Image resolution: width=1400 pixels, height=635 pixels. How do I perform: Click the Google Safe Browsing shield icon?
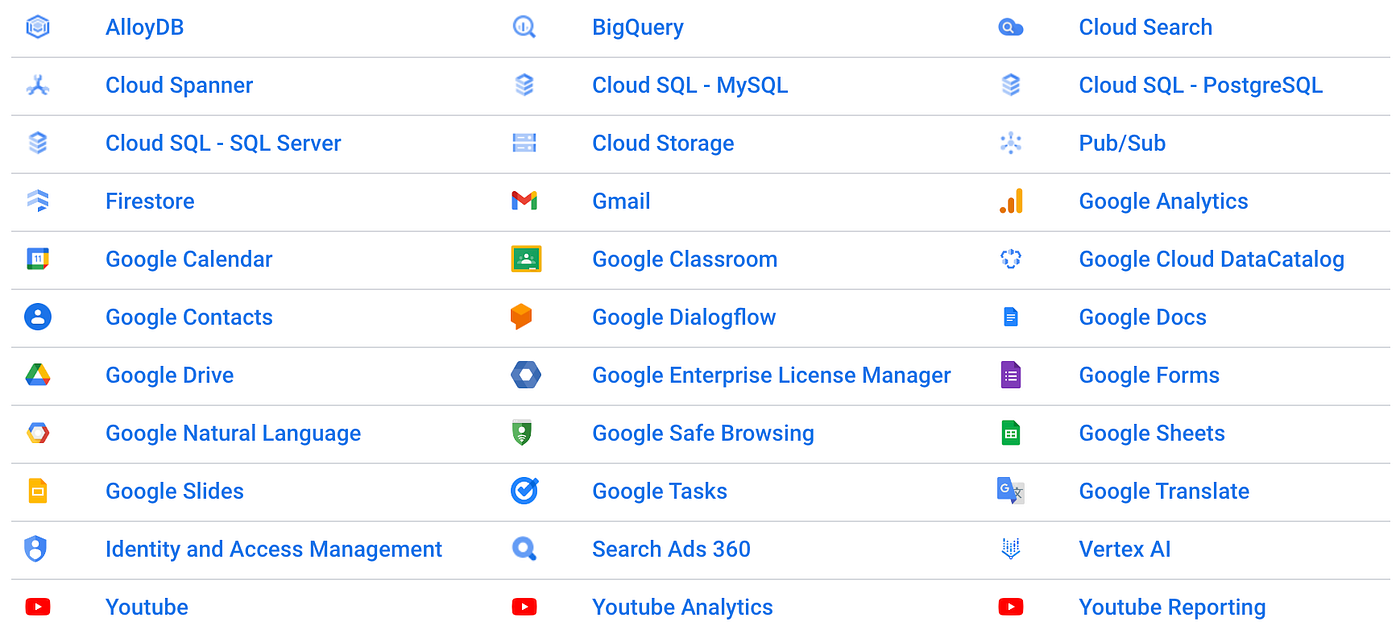(521, 433)
